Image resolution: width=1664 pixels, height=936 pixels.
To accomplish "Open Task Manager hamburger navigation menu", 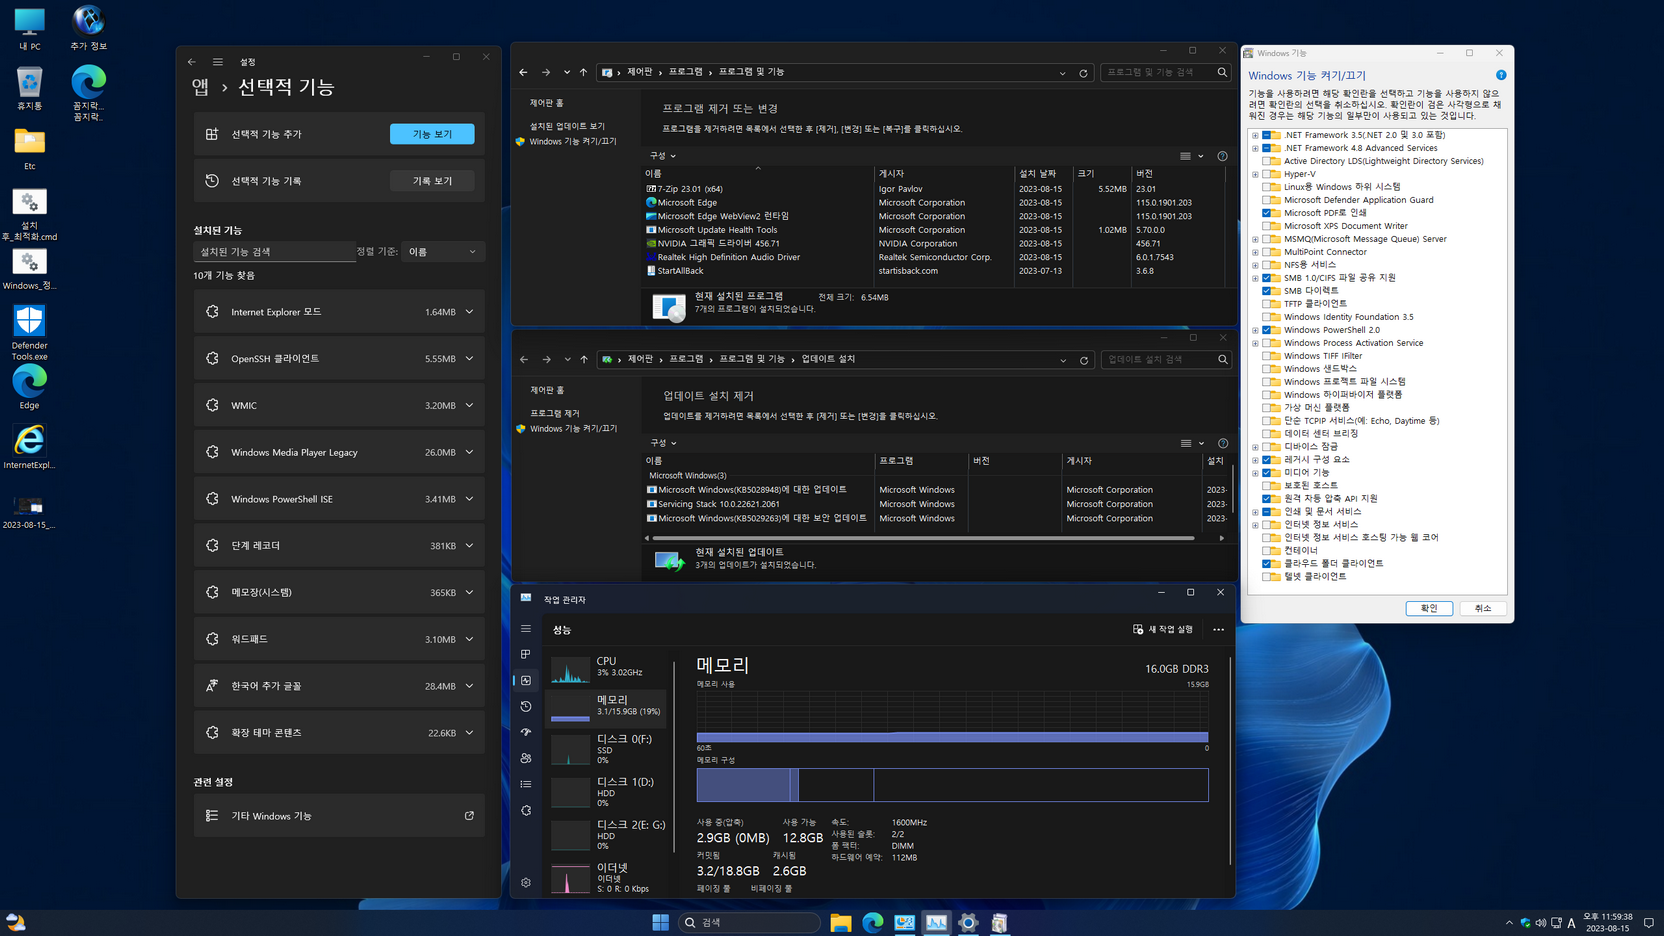I will click(x=526, y=629).
